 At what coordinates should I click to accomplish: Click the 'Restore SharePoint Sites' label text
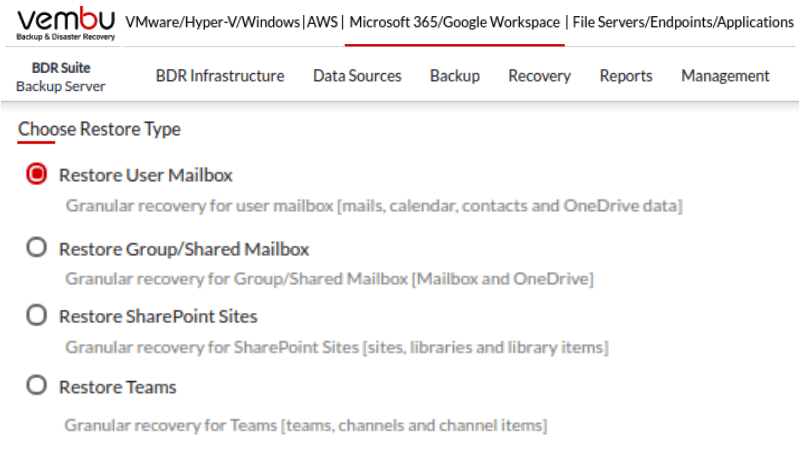point(158,317)
